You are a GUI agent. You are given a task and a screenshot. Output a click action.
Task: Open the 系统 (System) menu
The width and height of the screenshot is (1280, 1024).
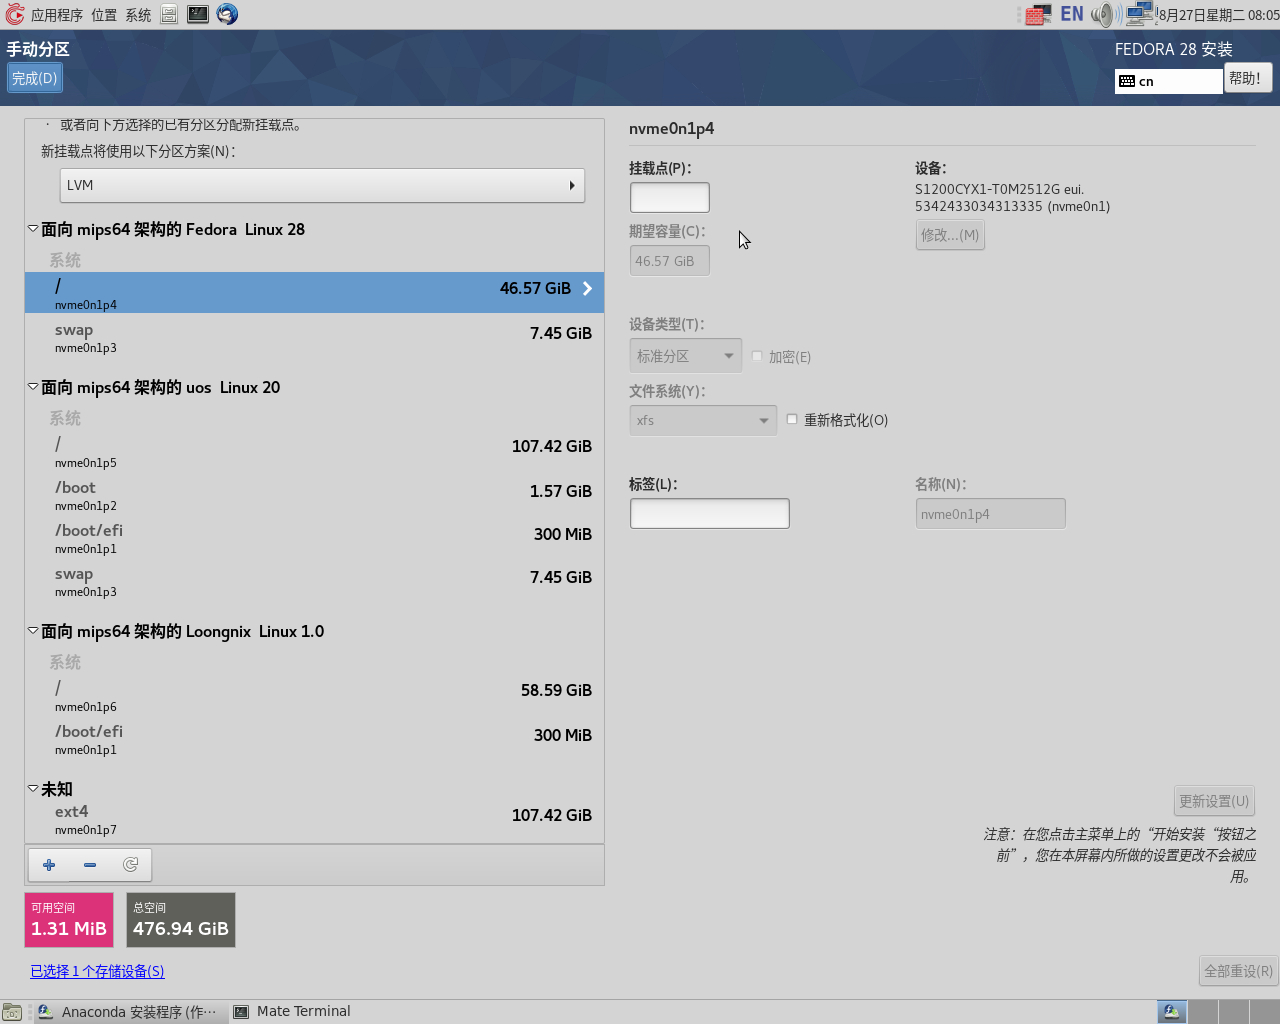(x=138, y=15)
